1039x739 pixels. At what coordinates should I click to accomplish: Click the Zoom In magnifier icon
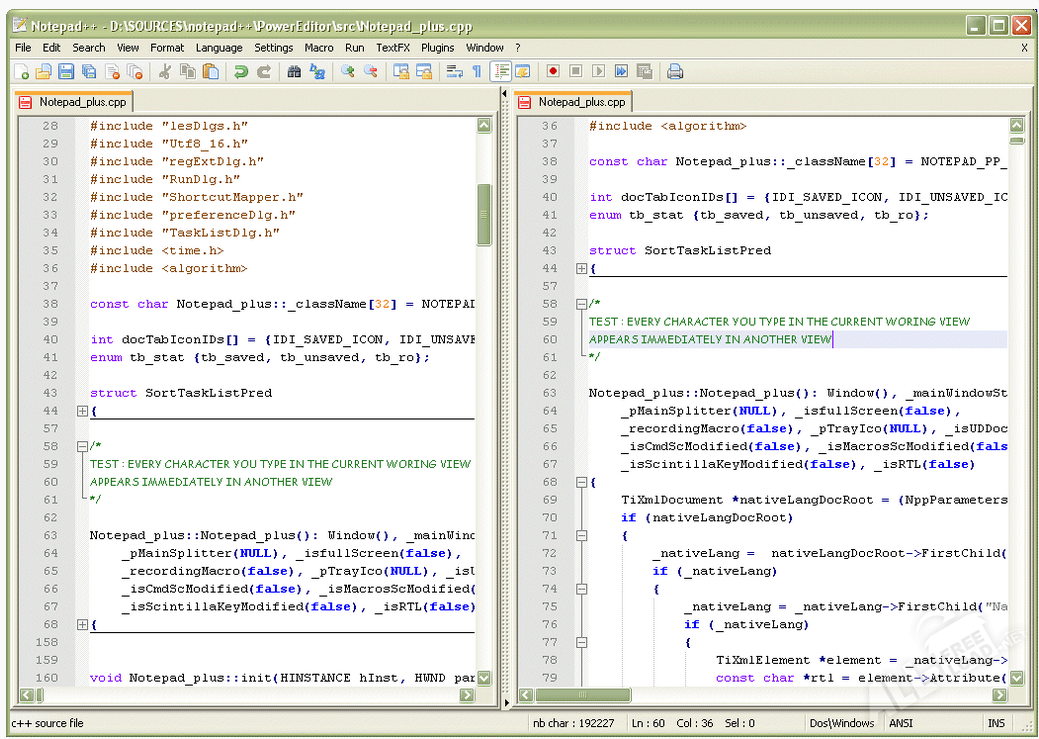(x=348, y=71)
